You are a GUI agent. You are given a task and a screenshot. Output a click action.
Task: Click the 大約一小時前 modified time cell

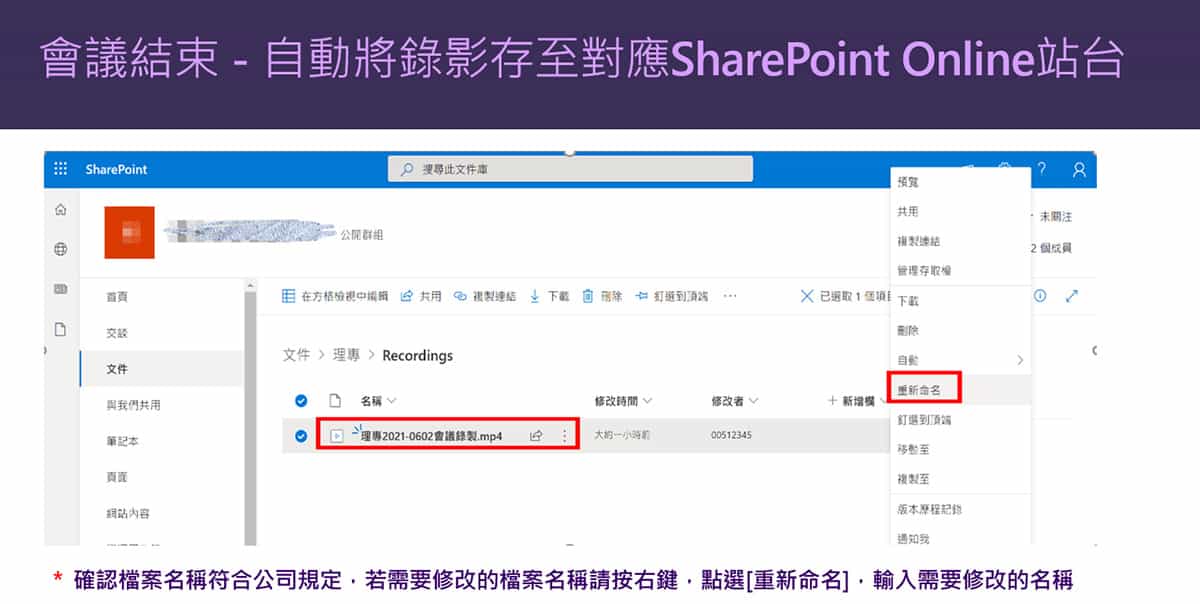click(621, 436)
